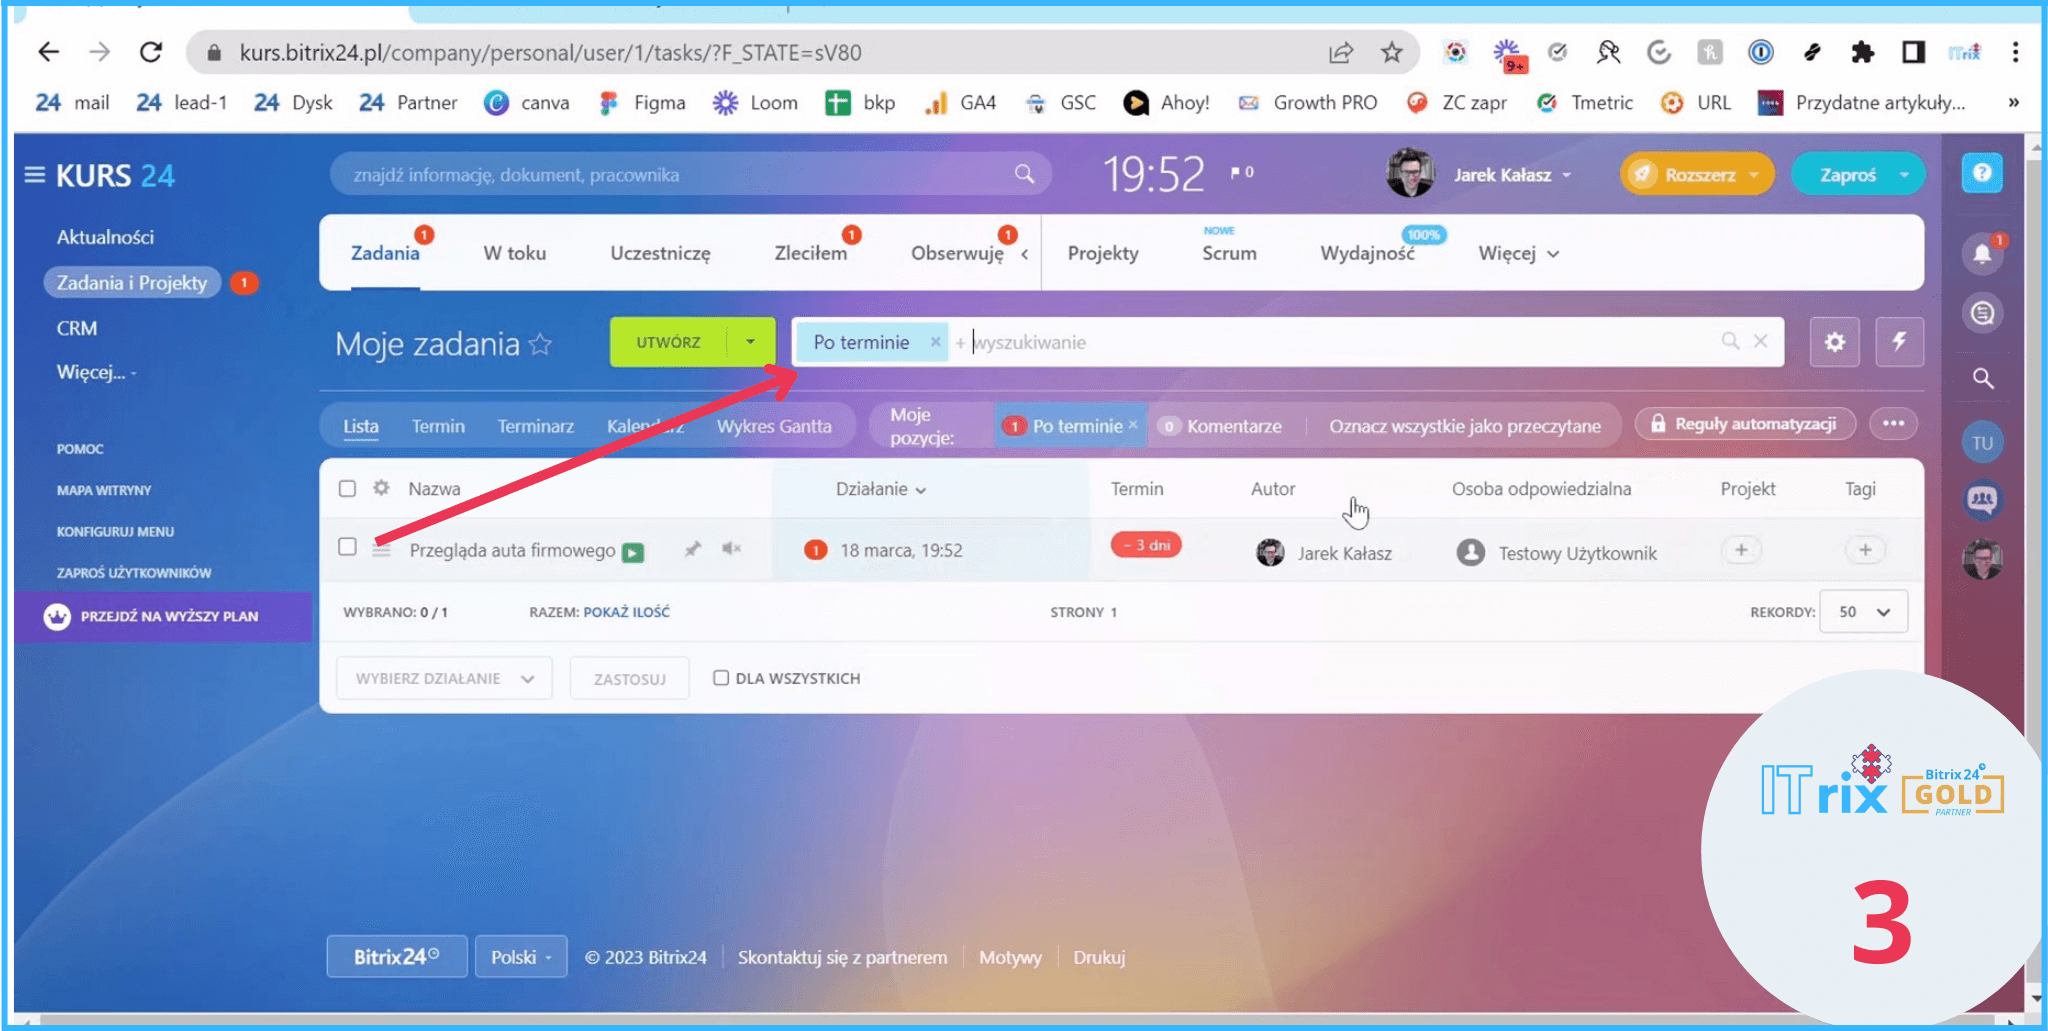Image resolution: width=2048 pixels, height=1031 pixels.
Task: Check the Przegląda auta firmowego task checkbox
Action: [x=347, y=547]
